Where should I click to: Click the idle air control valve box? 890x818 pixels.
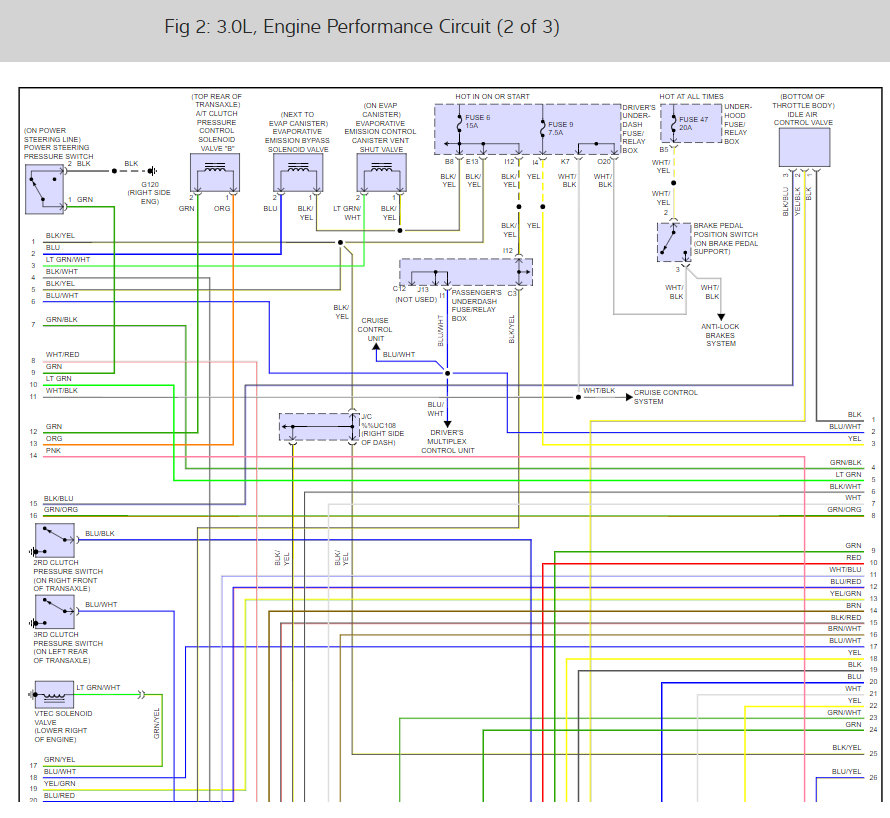coord(804,148)
